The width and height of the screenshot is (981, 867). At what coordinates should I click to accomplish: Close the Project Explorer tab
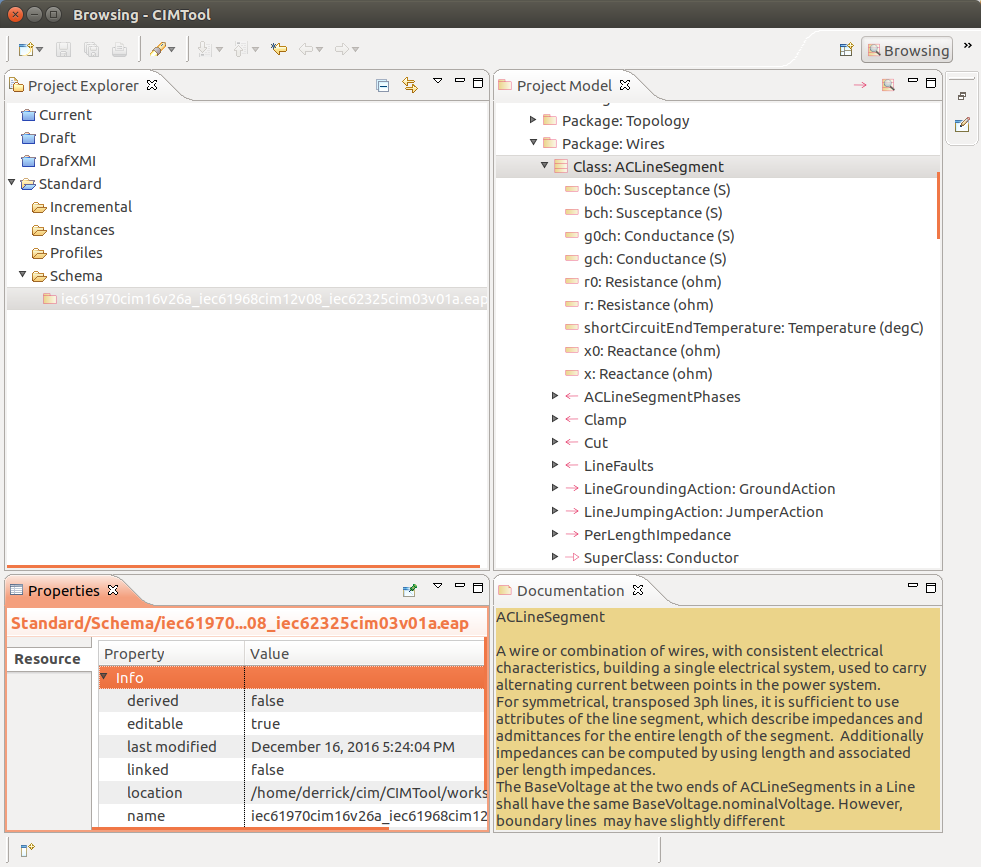pos(152,85)
